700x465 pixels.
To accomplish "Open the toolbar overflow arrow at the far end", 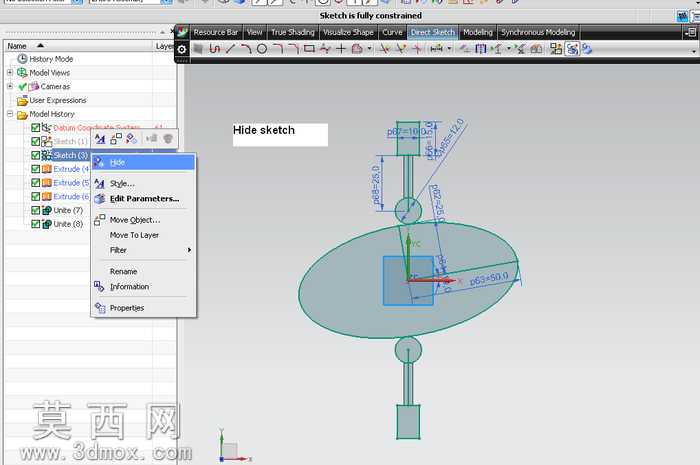I will point(693,52).
